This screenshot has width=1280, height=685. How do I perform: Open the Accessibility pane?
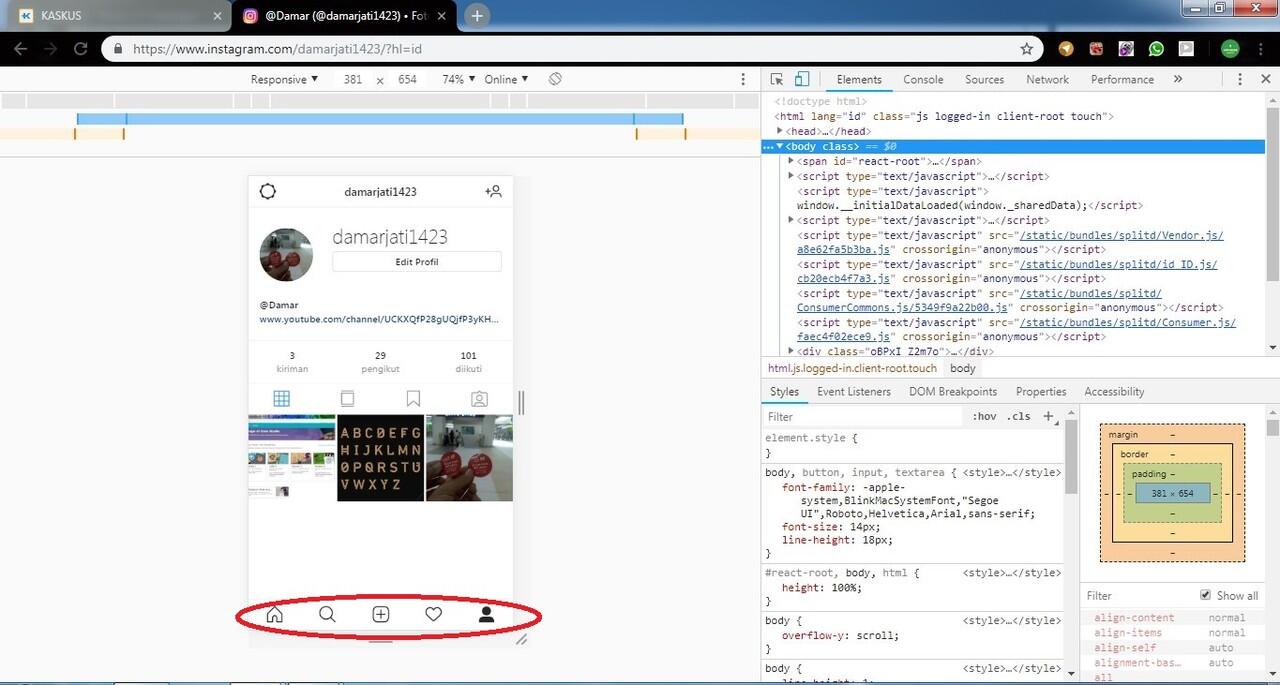pyautogui.click(x=1114, y=391)
